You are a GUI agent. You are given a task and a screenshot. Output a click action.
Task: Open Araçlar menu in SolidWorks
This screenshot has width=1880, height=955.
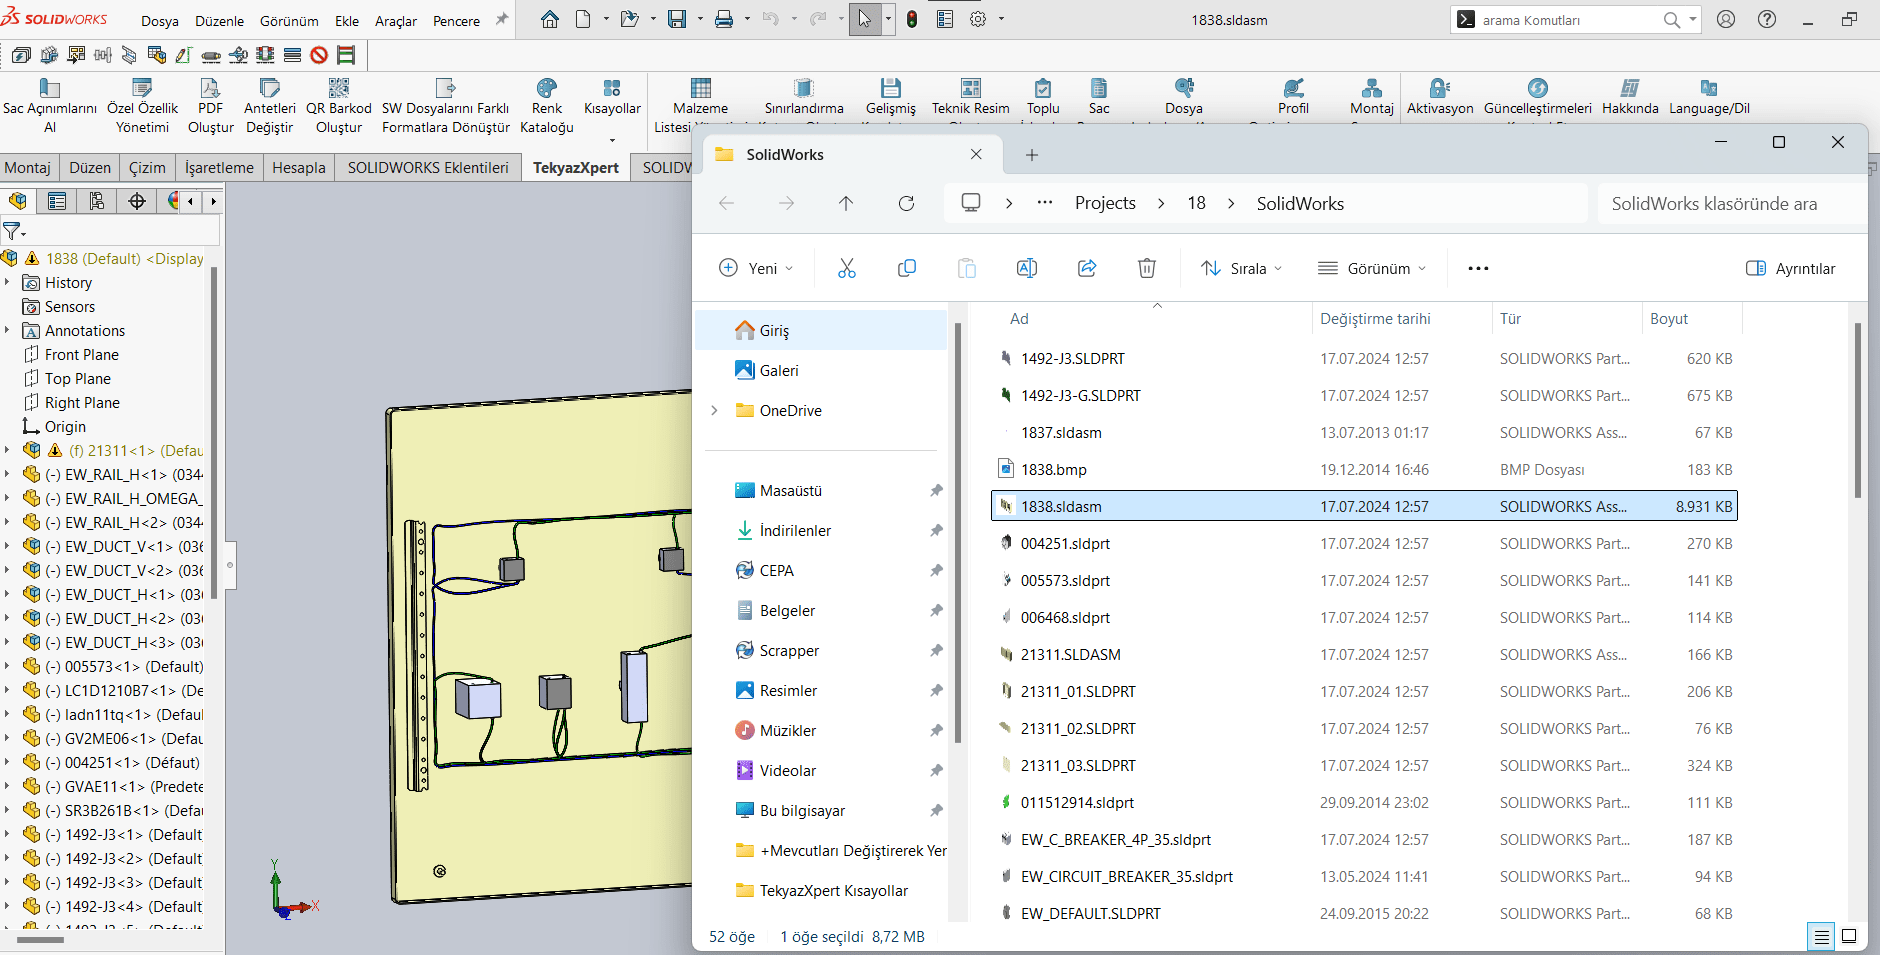tap(396, 21)
